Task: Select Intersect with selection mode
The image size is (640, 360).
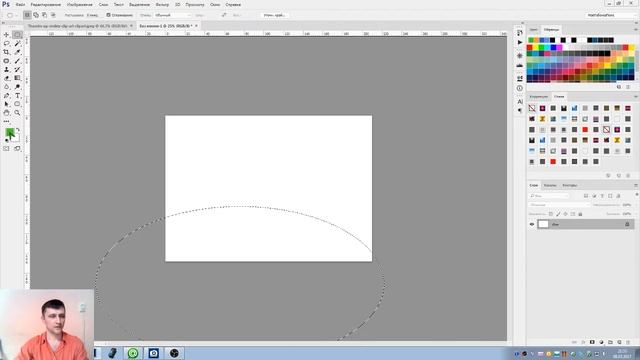Action: [x=53, y=15]
